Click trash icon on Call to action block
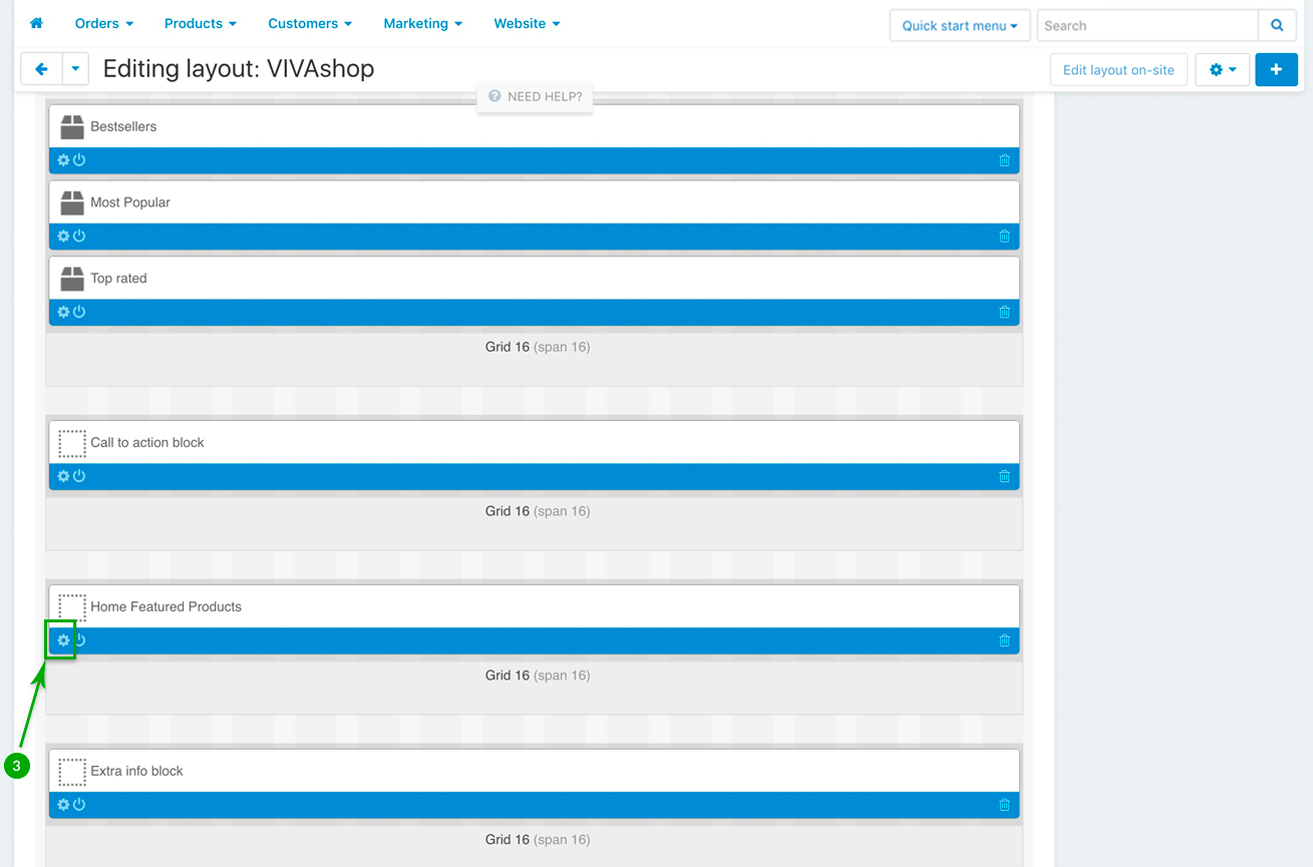The width and height of the screenshot is (1313, 867). tap(1004, 477)
